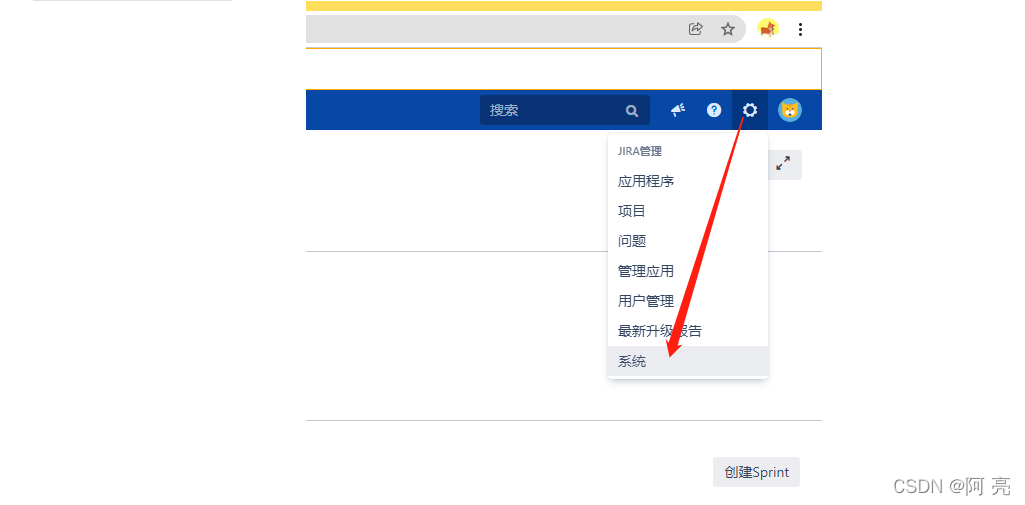Open 管理应用 from the menu
1025x505 pixels.
(x=688, y=271)
